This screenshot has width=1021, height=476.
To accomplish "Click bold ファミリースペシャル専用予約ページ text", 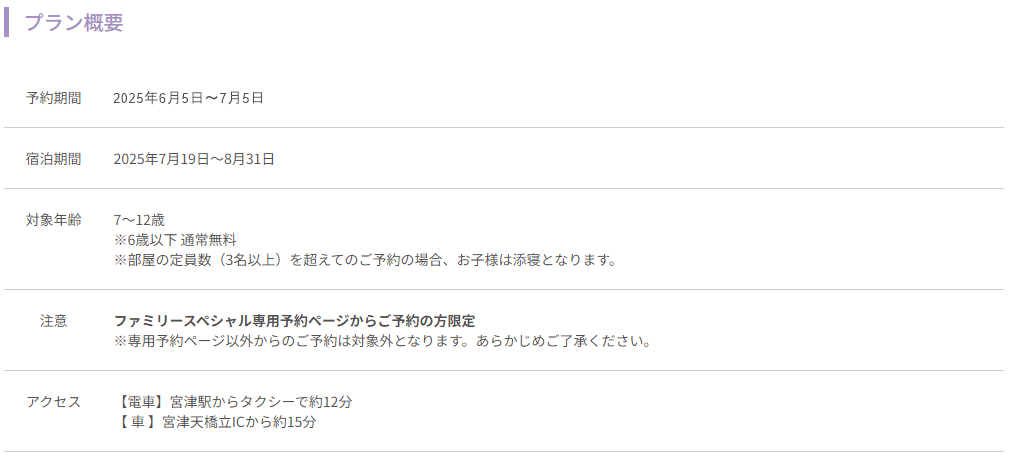I will 294,321.
